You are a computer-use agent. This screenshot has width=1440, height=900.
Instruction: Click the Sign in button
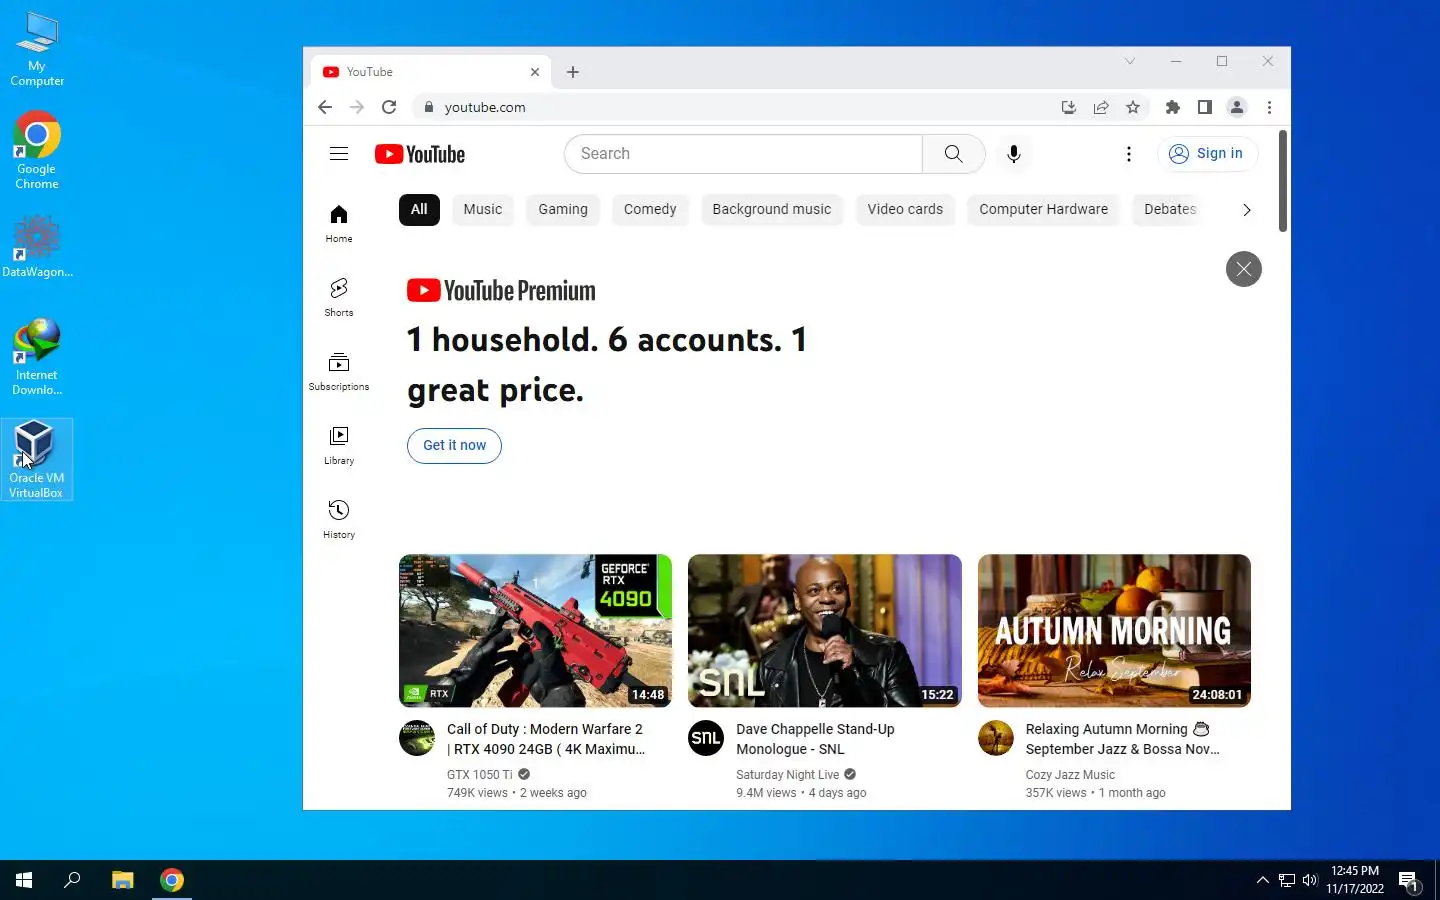click(1207, 153)
